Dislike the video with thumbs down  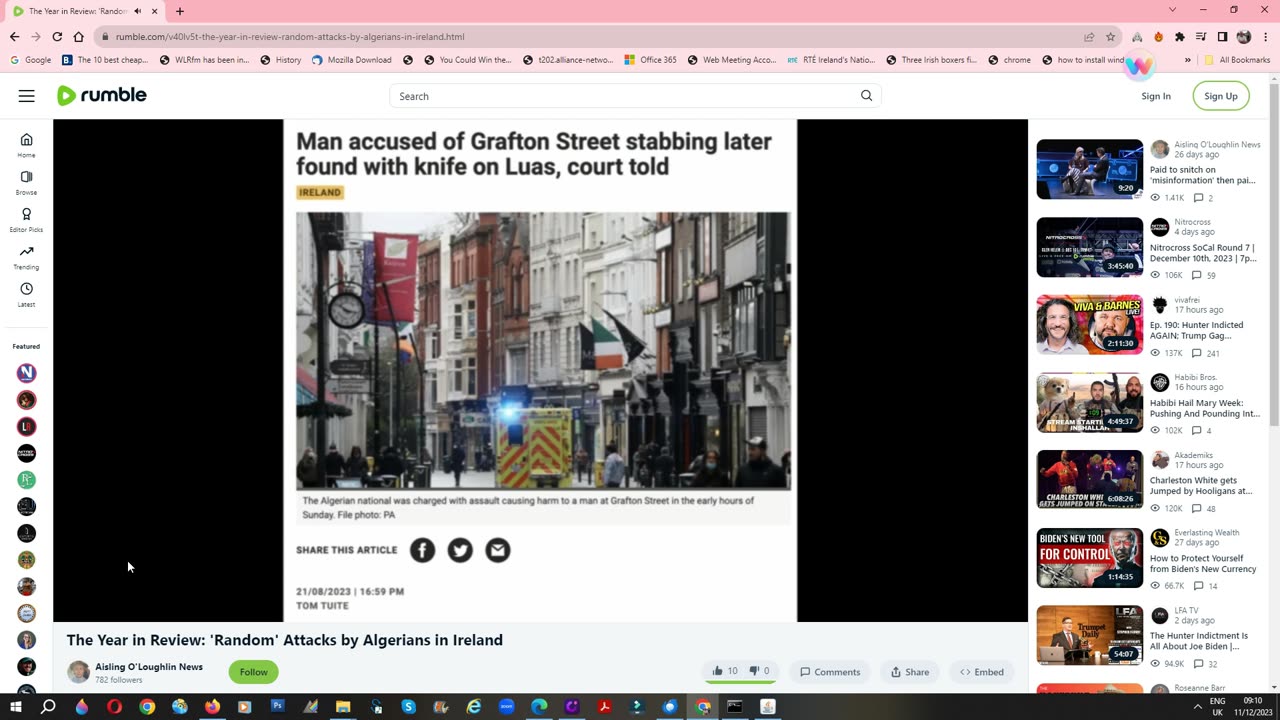click(759, 672)
